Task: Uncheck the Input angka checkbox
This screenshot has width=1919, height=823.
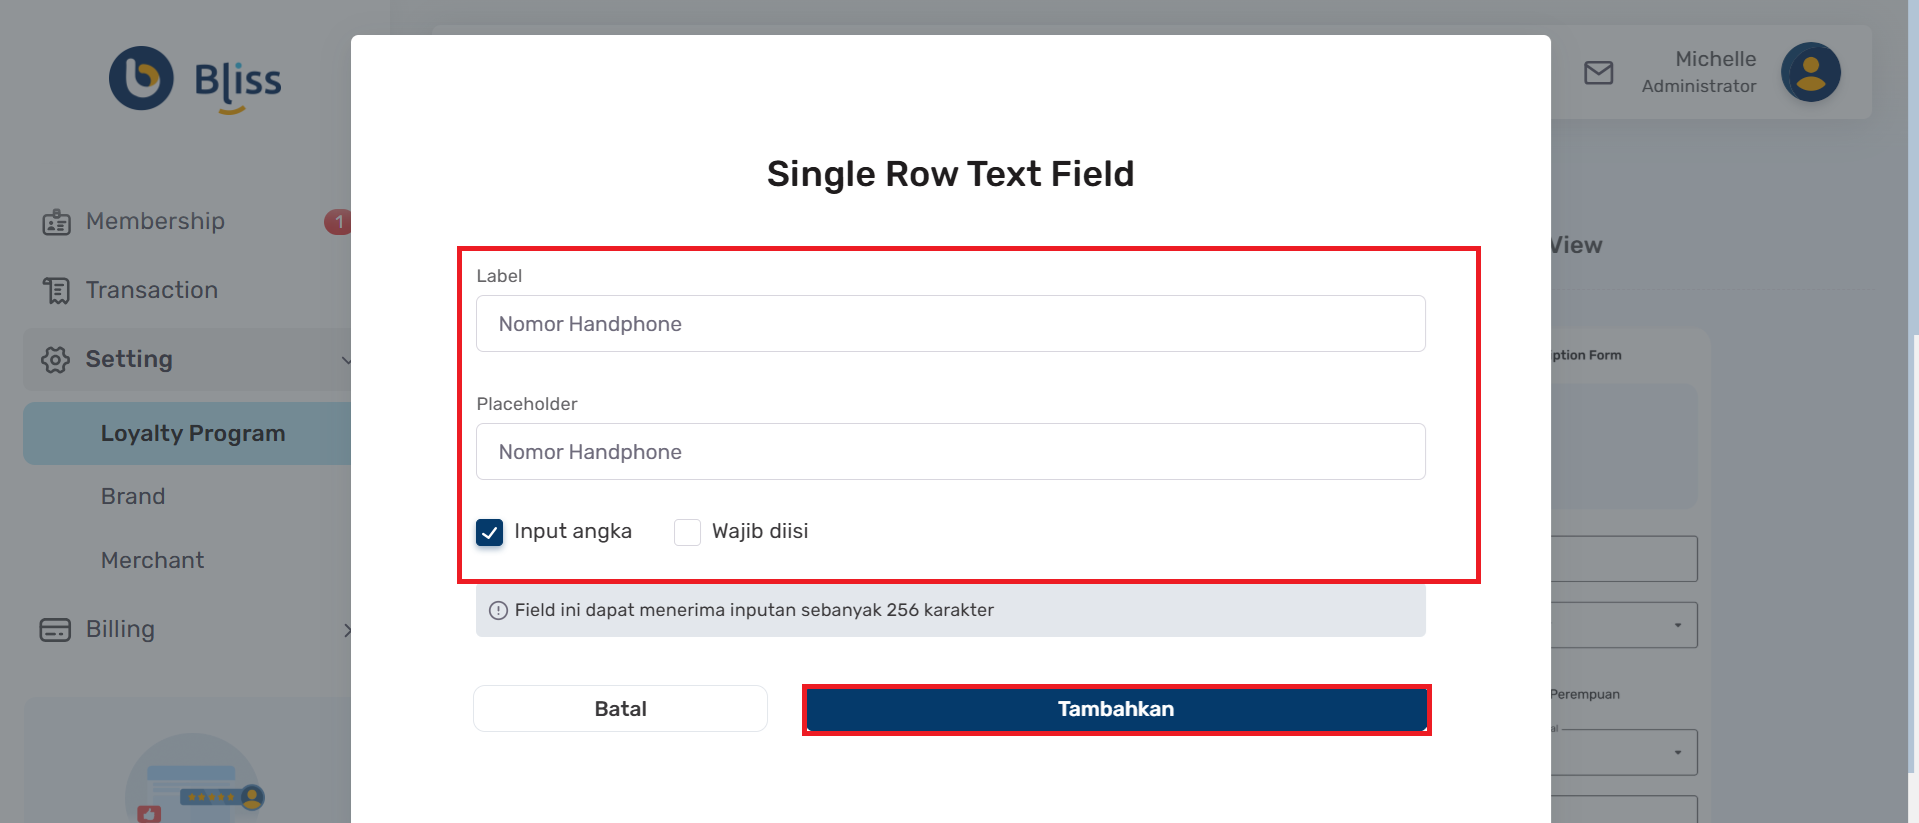Action: click(x=490, y=532)
